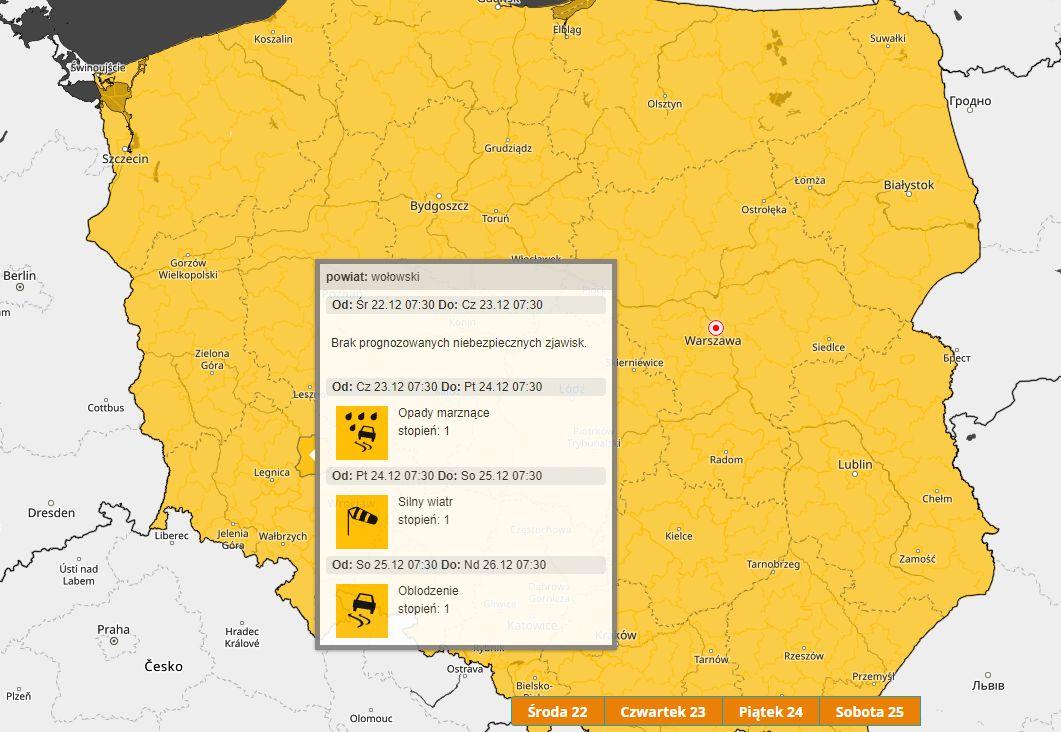Screen dimensions: 1061x732
Task: Click the Elbląg label on the map
Action: 567,30
